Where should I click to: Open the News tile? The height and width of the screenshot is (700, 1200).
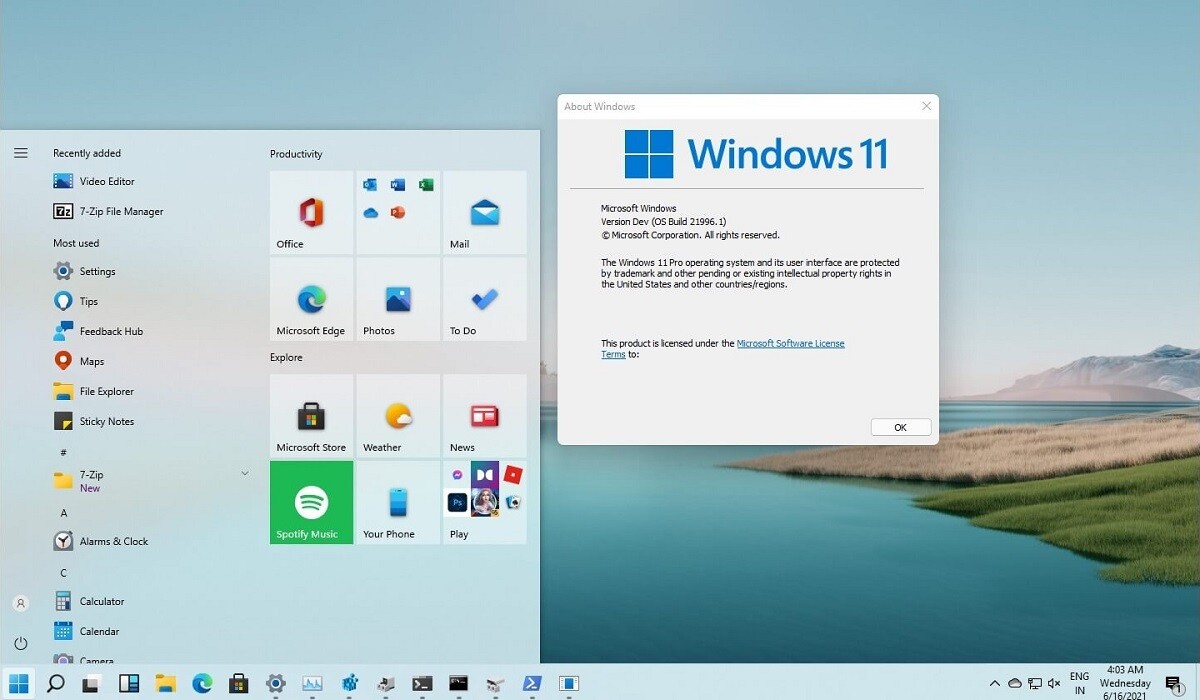(x=485, y=416)
